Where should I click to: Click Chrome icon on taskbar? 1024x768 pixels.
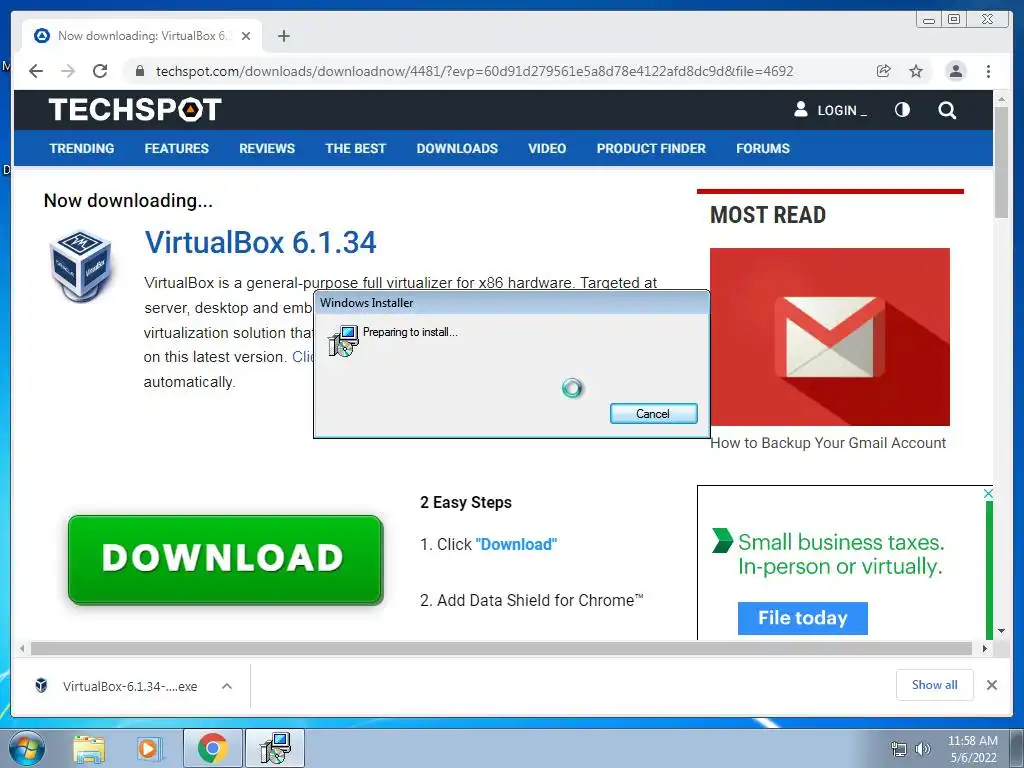(x=212, y=748)
